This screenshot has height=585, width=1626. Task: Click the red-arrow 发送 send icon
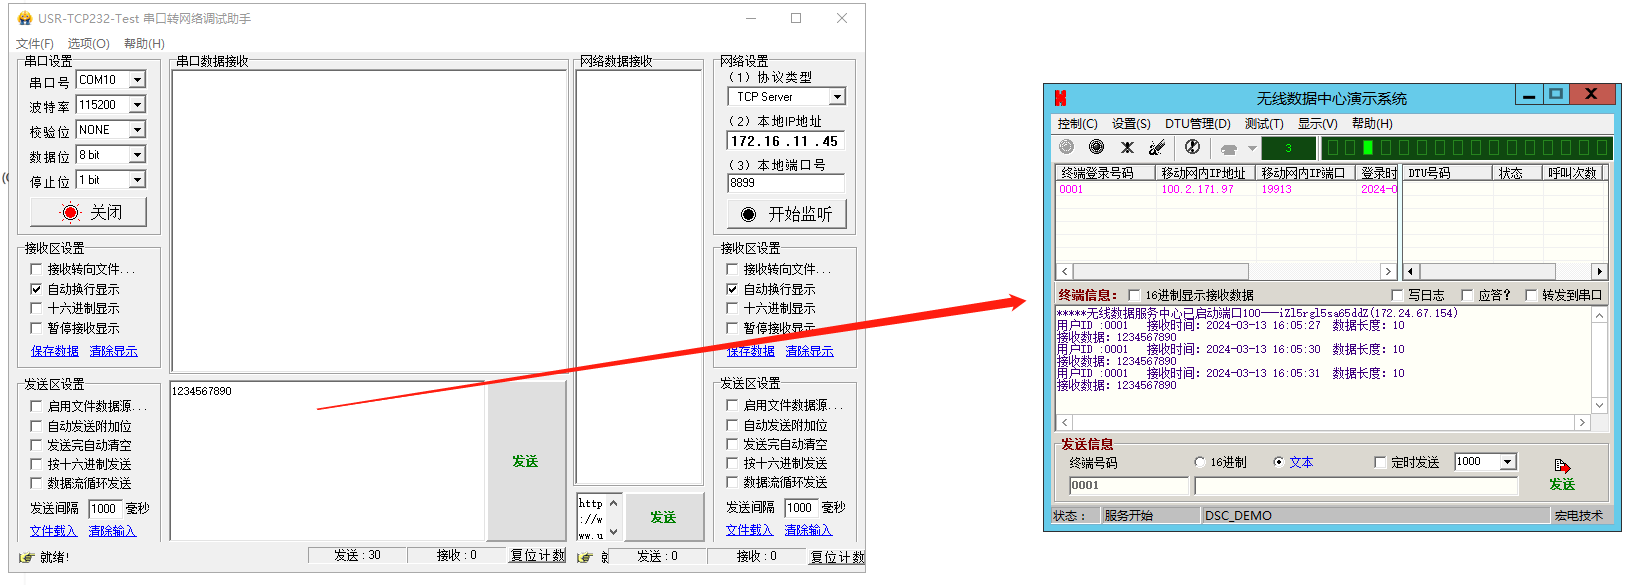point(1562,467)
